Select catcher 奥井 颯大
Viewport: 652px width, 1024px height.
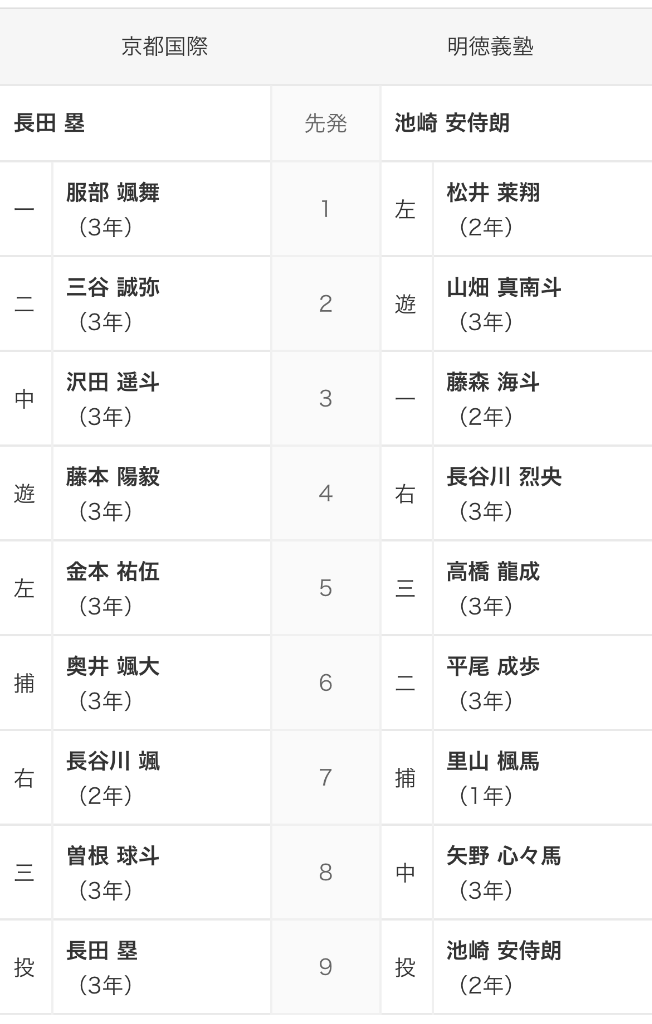pos(113,666)
